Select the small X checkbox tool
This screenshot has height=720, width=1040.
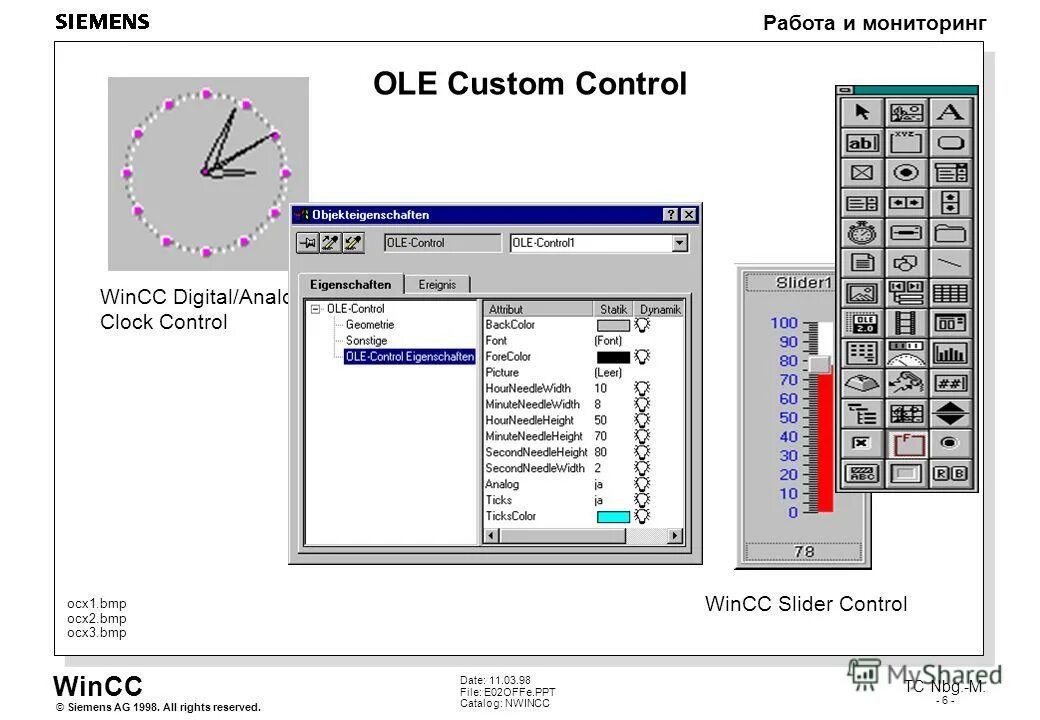(x=862, y=444)
